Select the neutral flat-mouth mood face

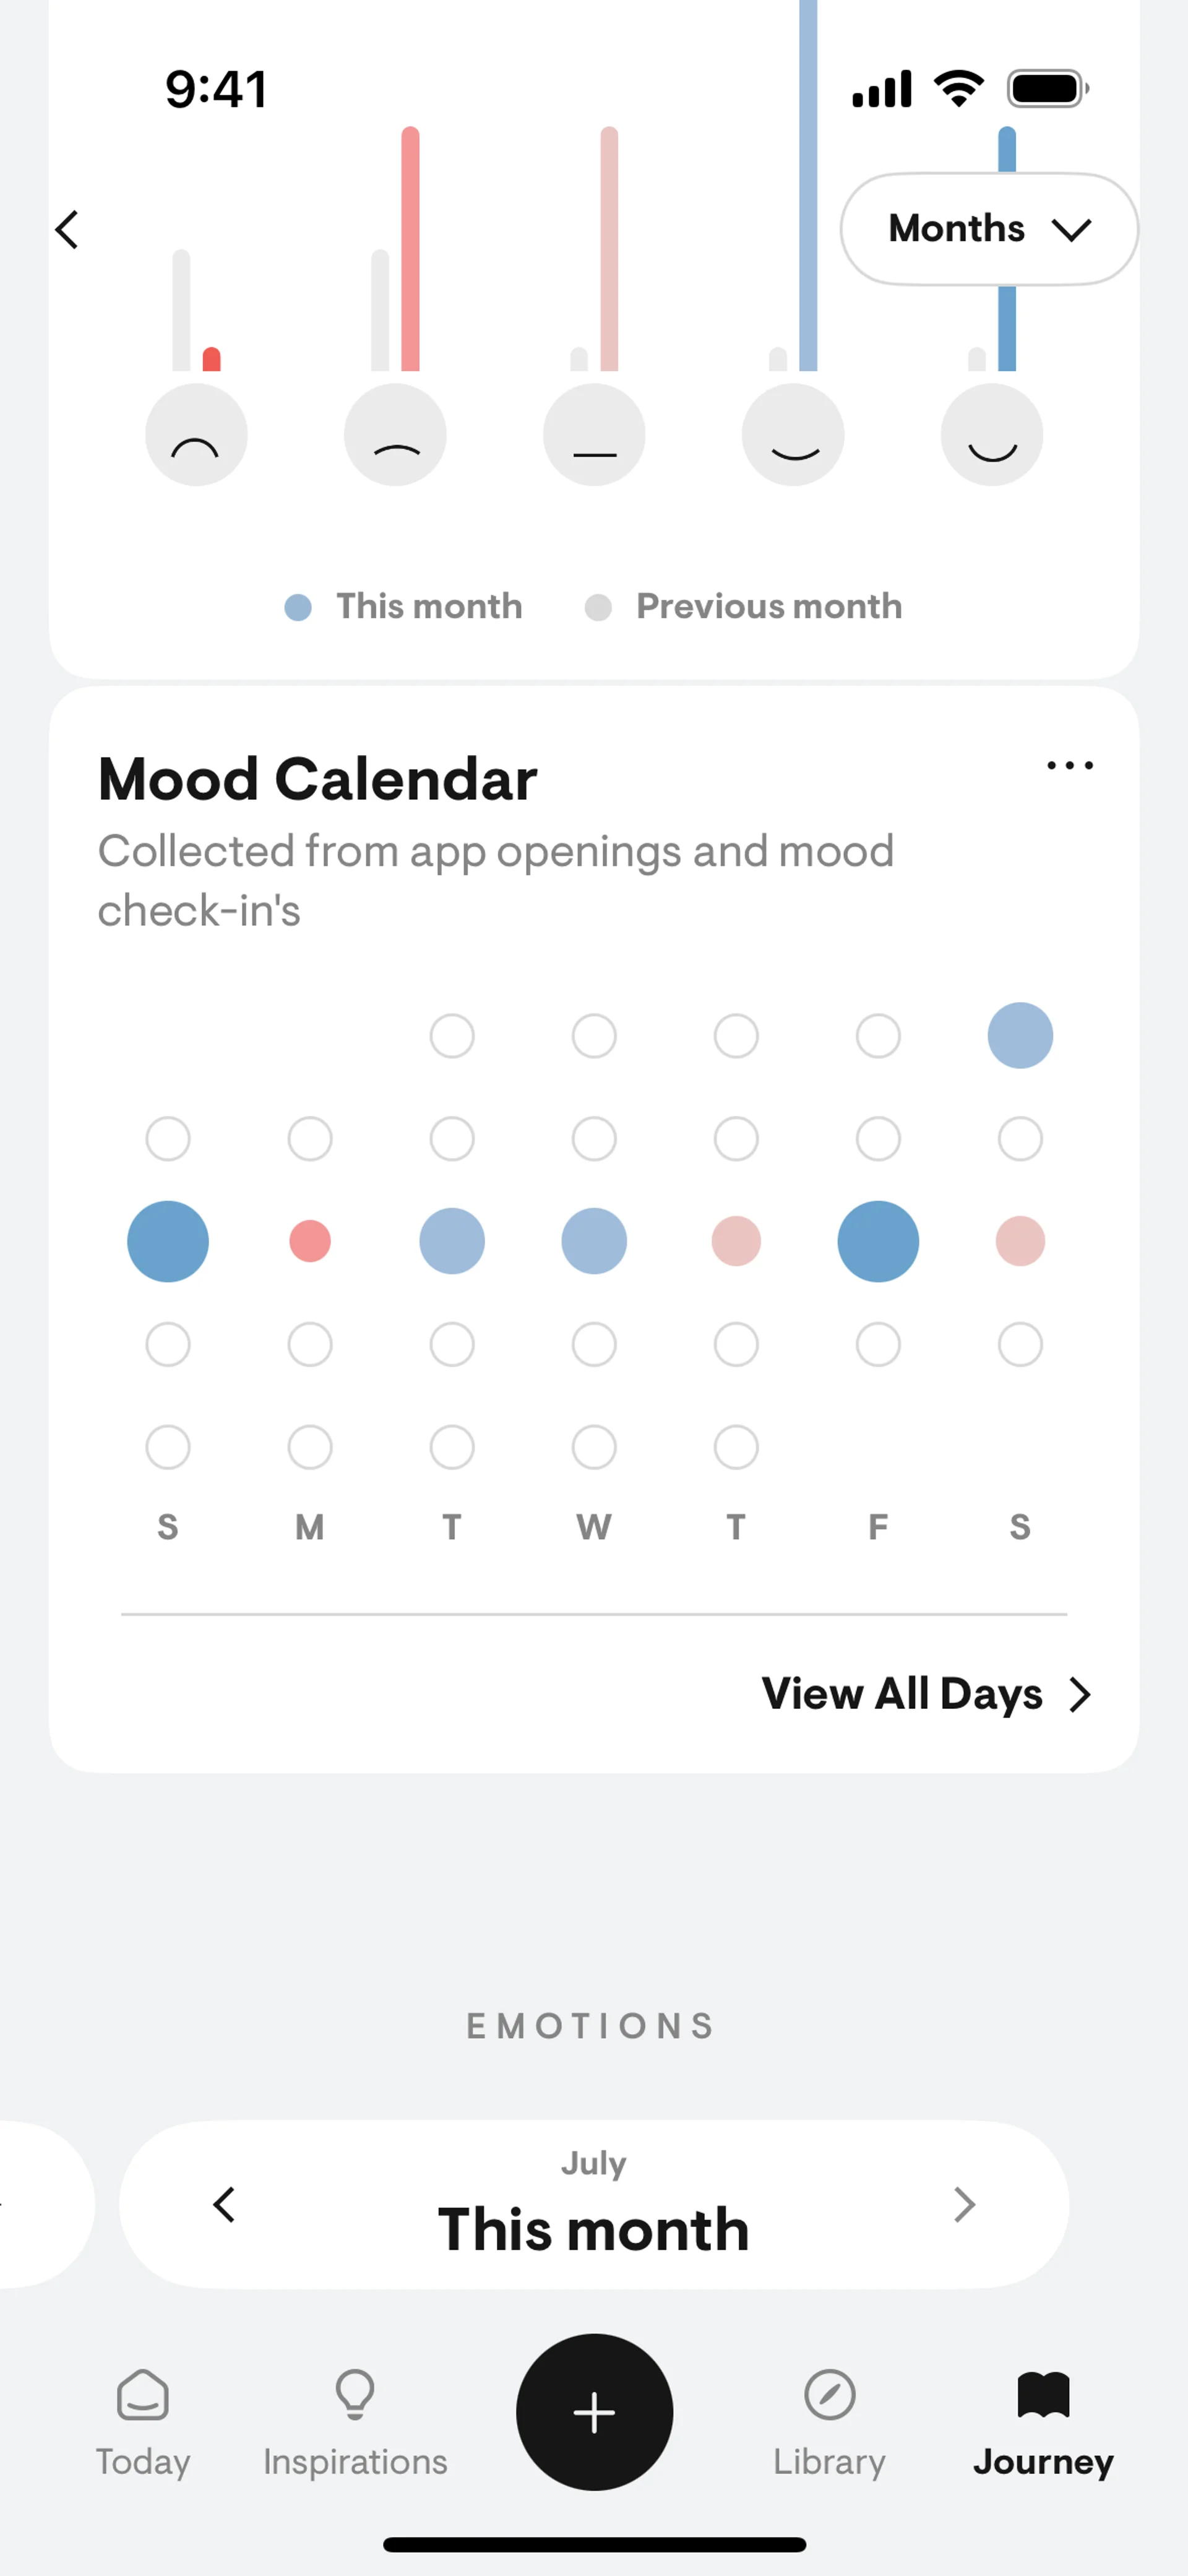[594, 435]
